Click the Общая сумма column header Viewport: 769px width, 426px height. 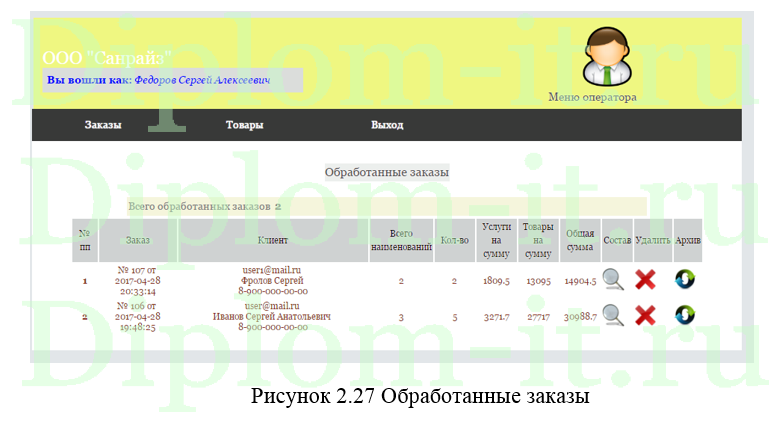click(580, 240)
